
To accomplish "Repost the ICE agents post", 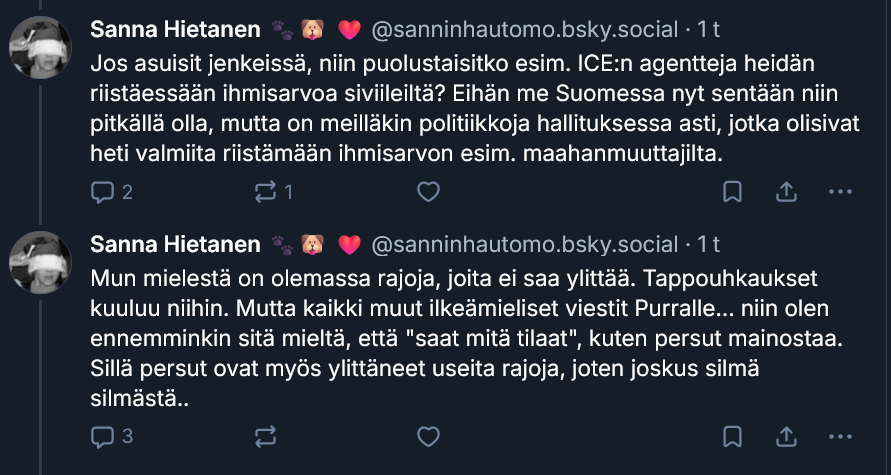I will (274, 191).
